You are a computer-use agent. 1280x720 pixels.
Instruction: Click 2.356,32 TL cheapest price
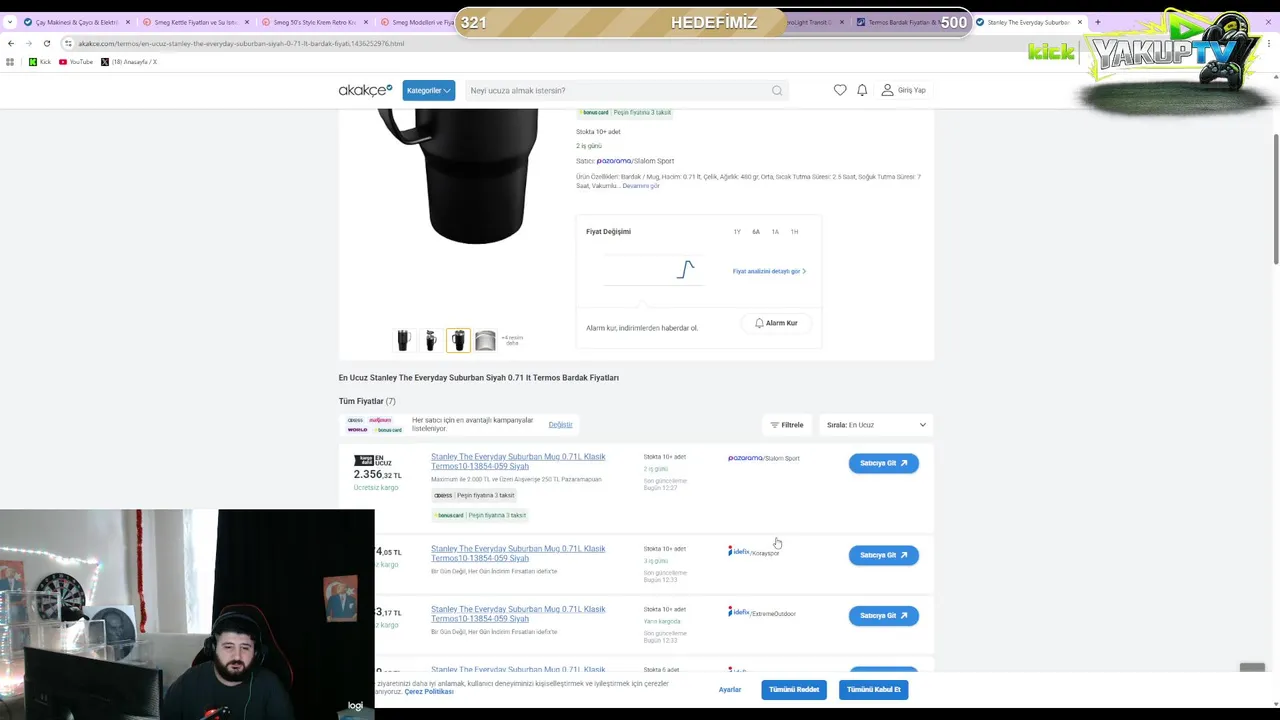click(377, 475)
